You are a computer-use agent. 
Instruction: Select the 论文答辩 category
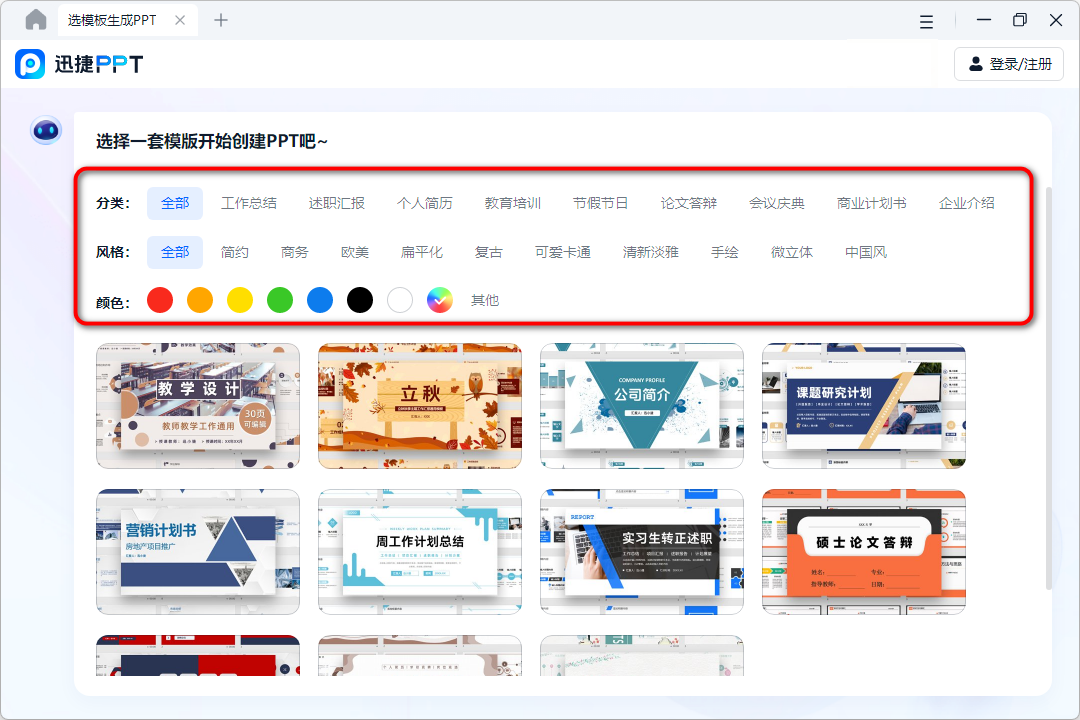tap(689, 203)
